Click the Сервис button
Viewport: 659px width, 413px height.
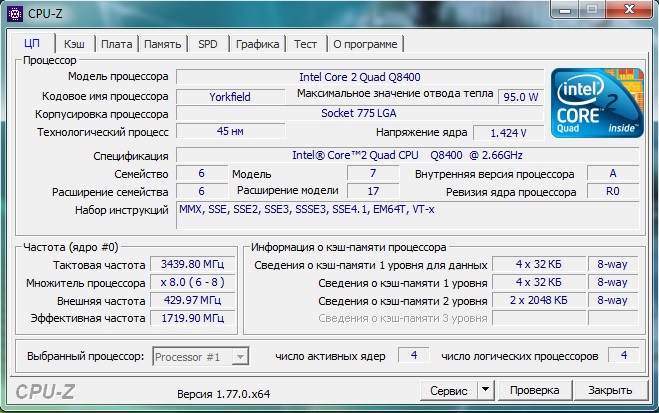[x=448, y=390]
